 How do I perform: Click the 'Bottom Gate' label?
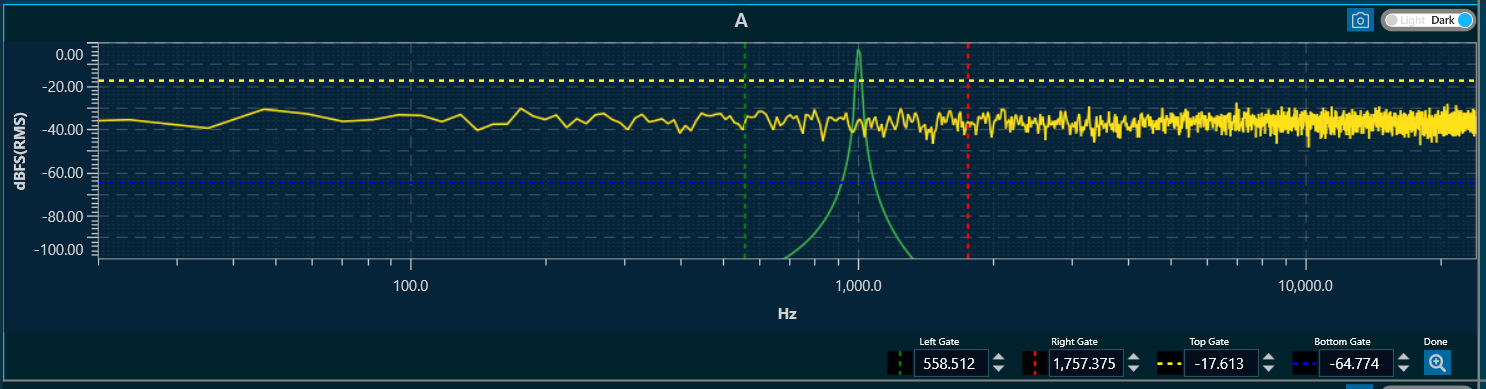click(1343, 342)
